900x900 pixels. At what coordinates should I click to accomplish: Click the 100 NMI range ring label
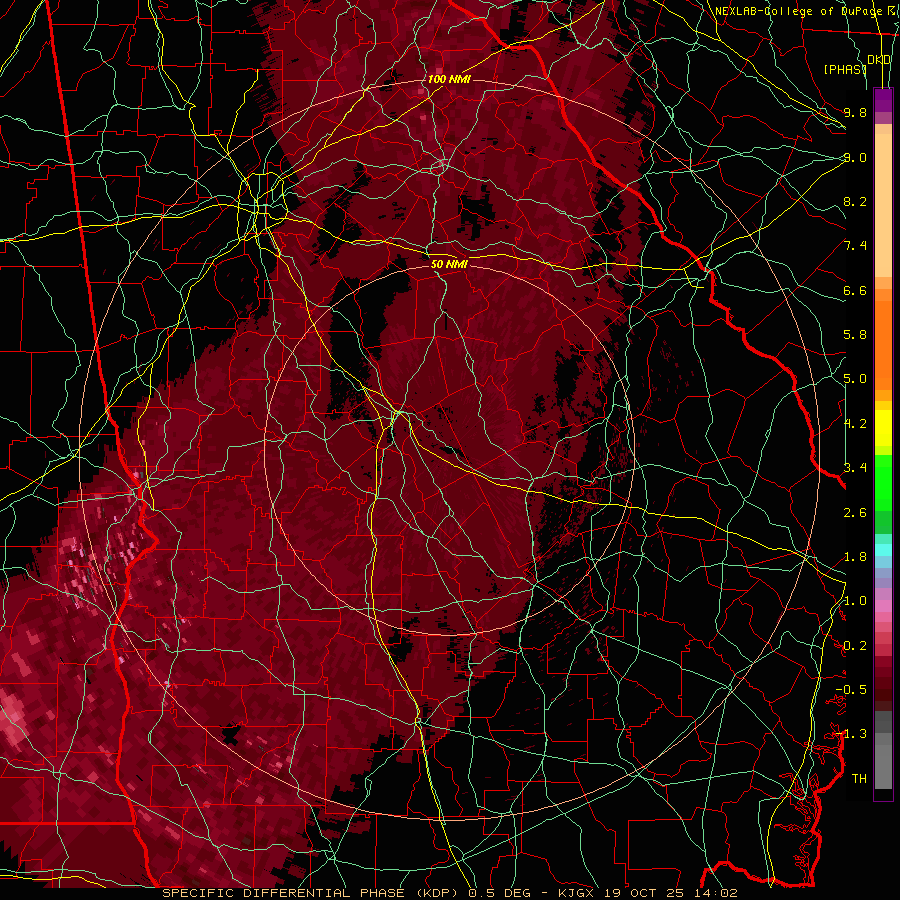click(449, 79)
